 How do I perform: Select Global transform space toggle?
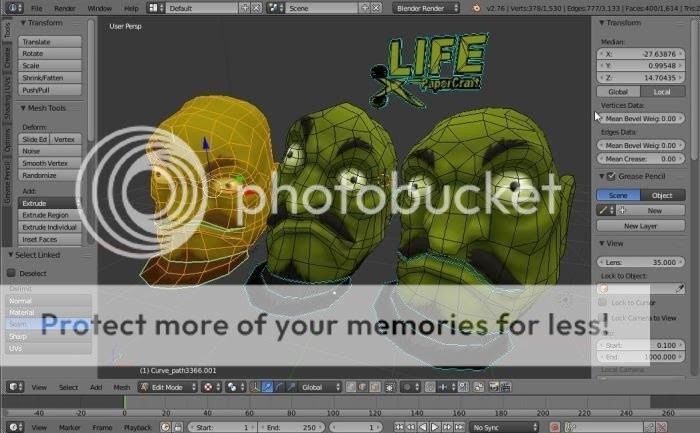click(x=618, y=92)
